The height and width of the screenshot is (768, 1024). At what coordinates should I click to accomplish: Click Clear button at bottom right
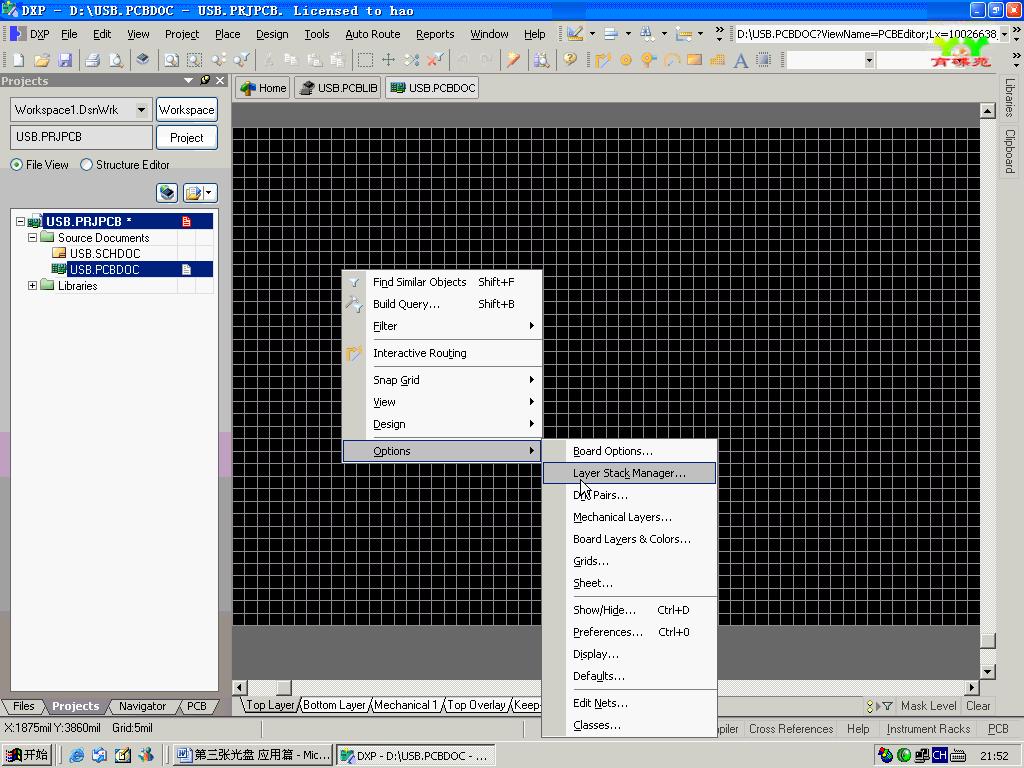click(x=978, y=705)
